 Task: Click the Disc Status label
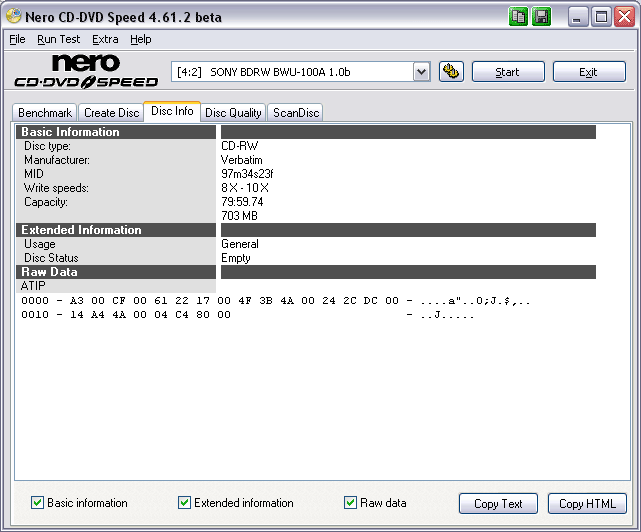click(x=51, y=258)
